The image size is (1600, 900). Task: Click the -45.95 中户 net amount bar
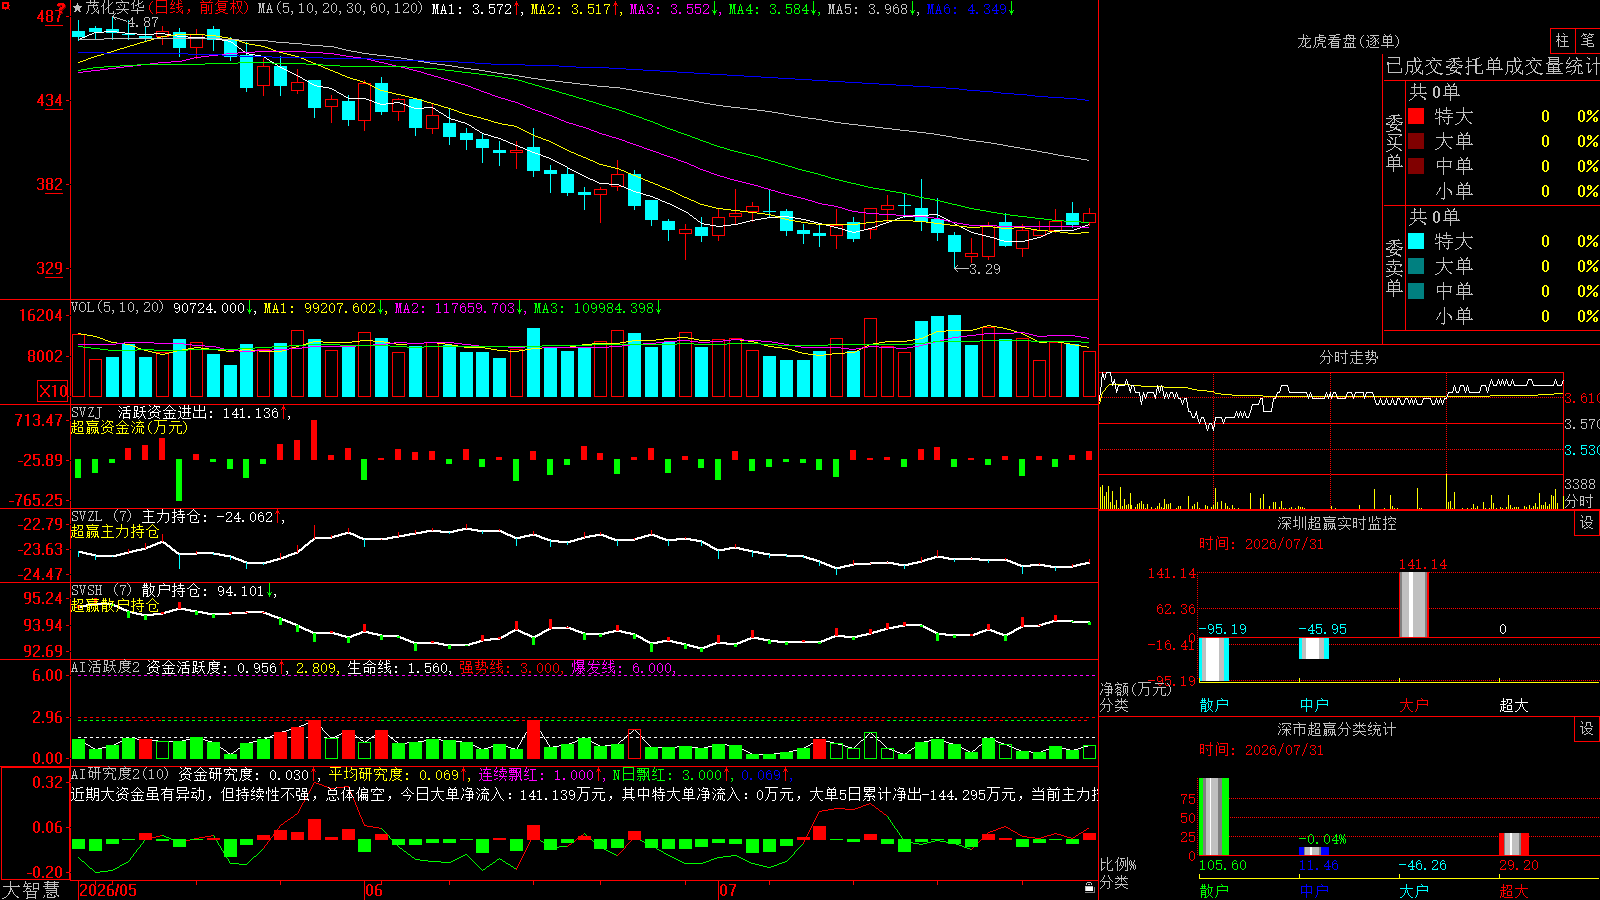click(1314, 648)
